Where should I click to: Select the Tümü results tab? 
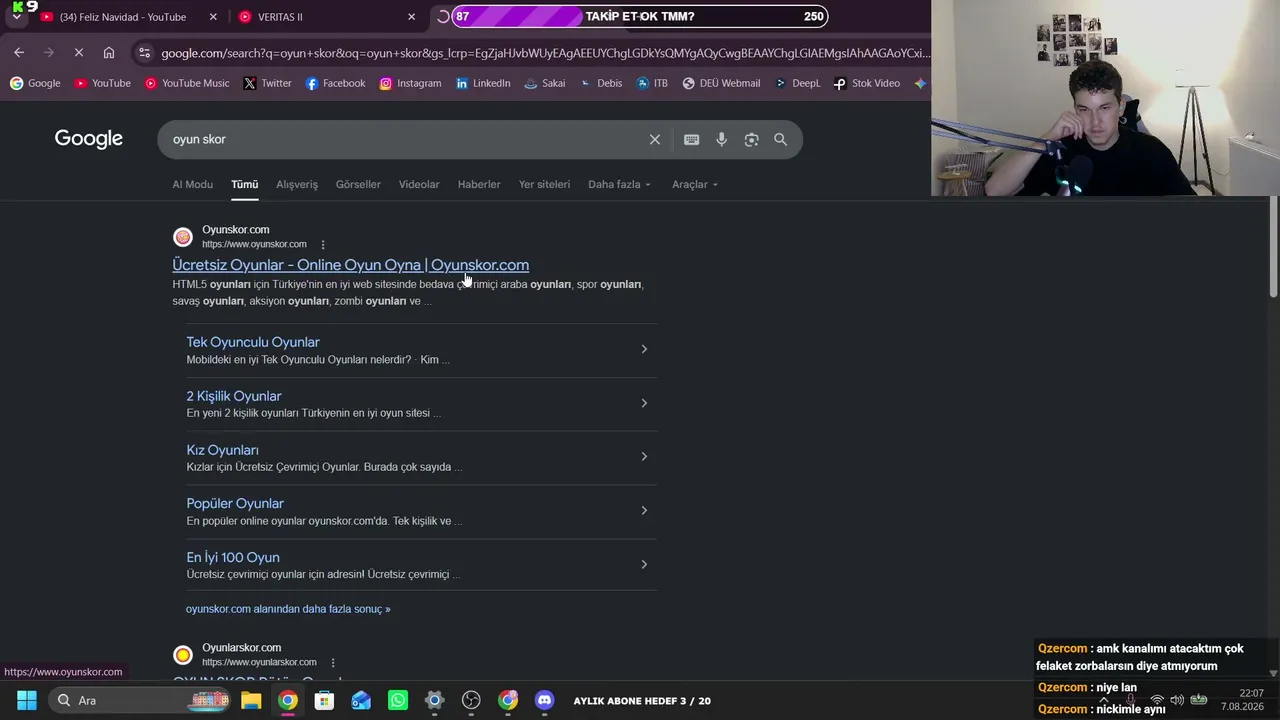point(244,185)
